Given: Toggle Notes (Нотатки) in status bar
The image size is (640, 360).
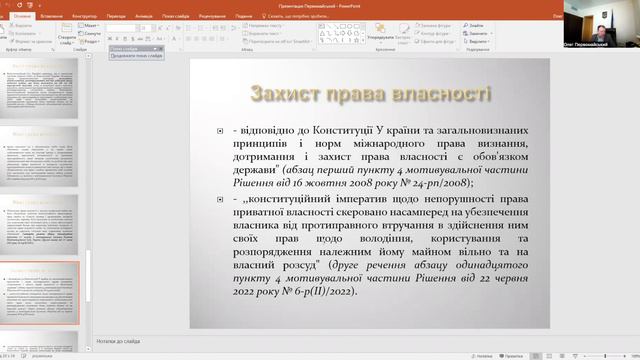Looking at the screenshot, I should tap(482, 356).
